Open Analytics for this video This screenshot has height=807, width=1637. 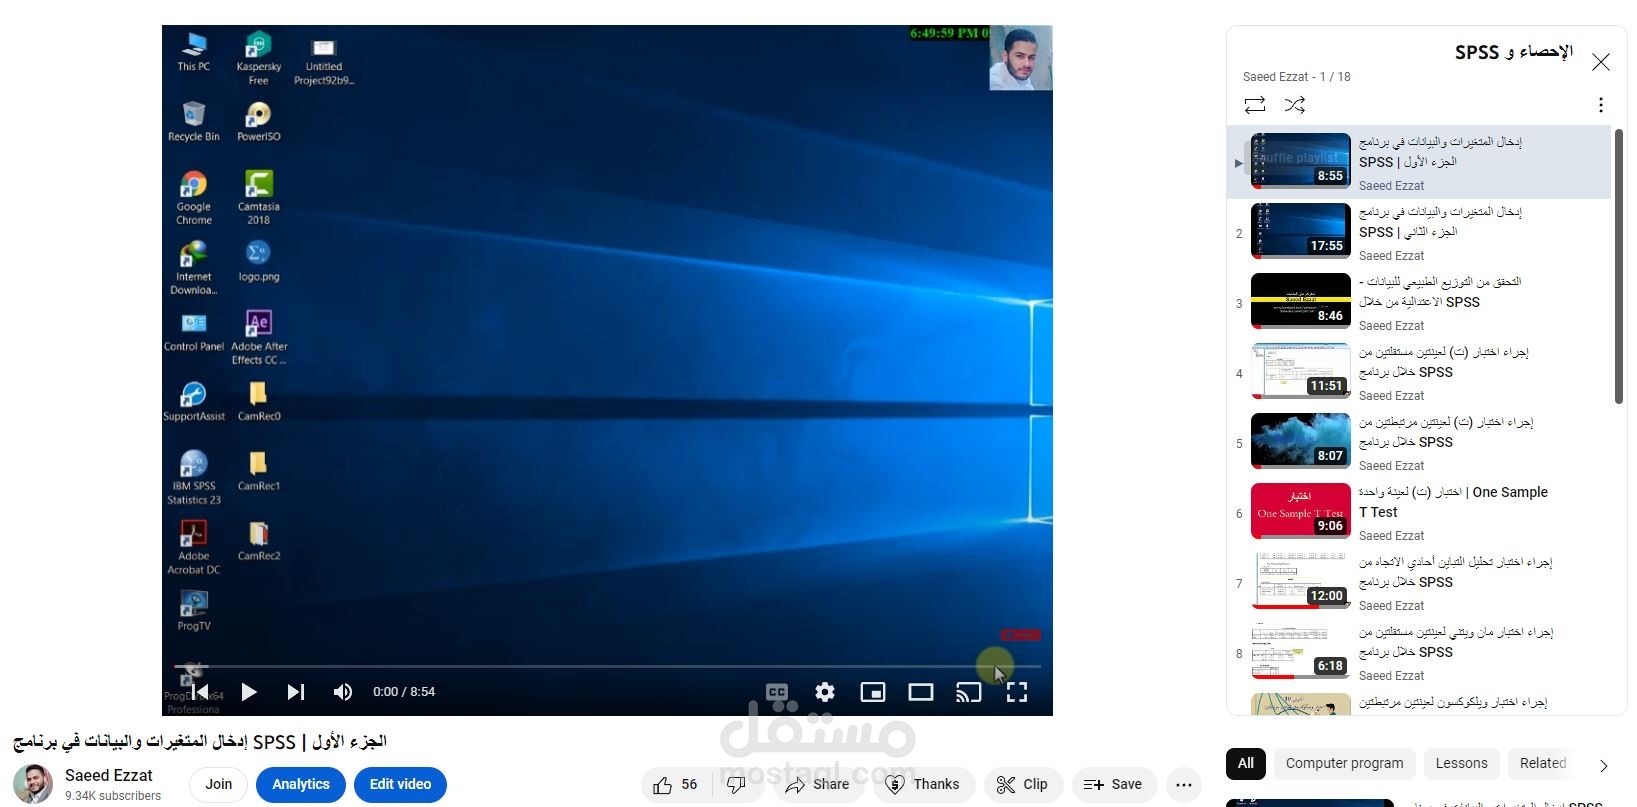(x=301, y=784)
